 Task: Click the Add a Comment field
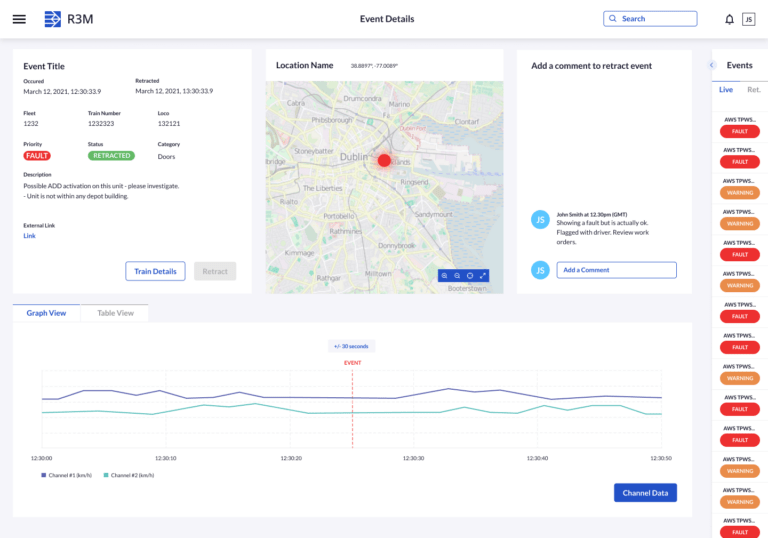[x=616, y=270]
